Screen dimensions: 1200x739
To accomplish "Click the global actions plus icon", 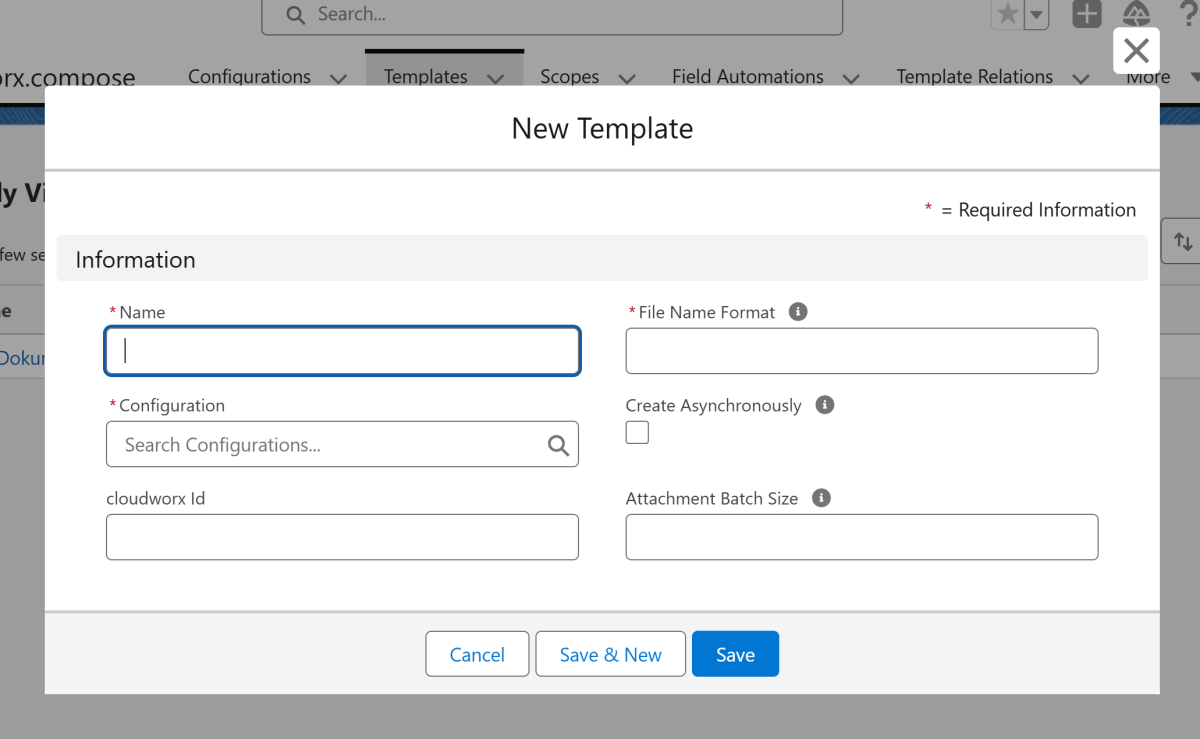I will 1087,14.
